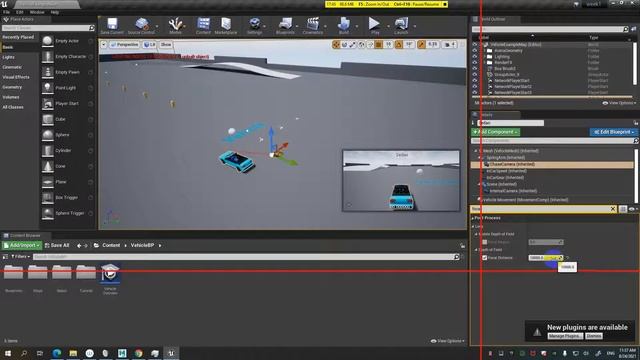Select the Lights category in Place Actors
The image size is (640, 360).
(9, 57)
